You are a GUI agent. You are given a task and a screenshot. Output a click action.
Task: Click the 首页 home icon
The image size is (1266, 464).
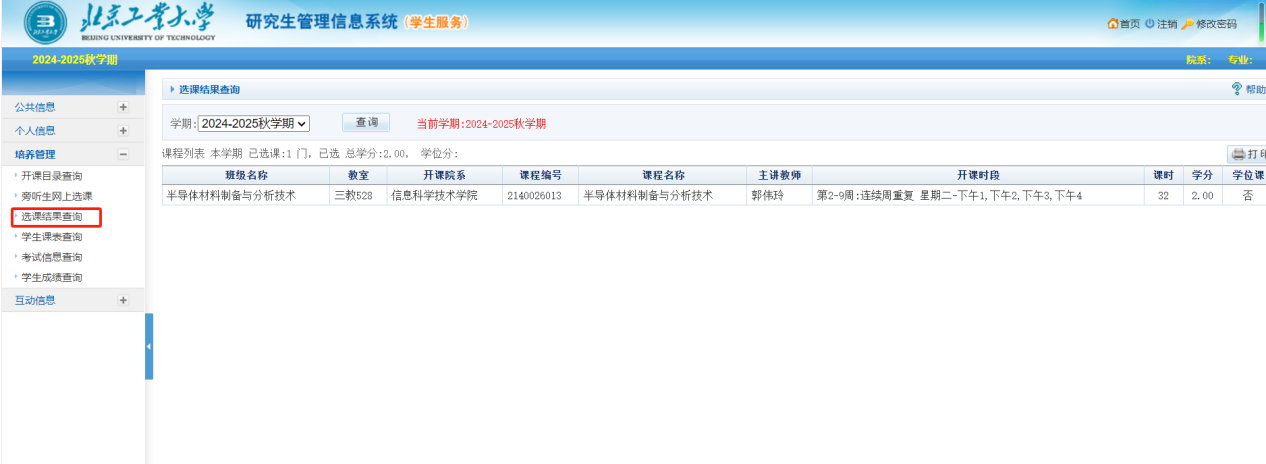pos(1112,24)
